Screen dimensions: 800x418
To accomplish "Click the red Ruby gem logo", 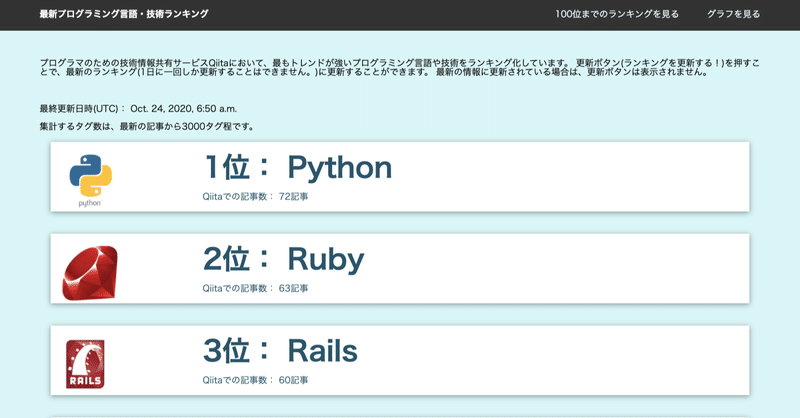I will click(x=90, y=273).
